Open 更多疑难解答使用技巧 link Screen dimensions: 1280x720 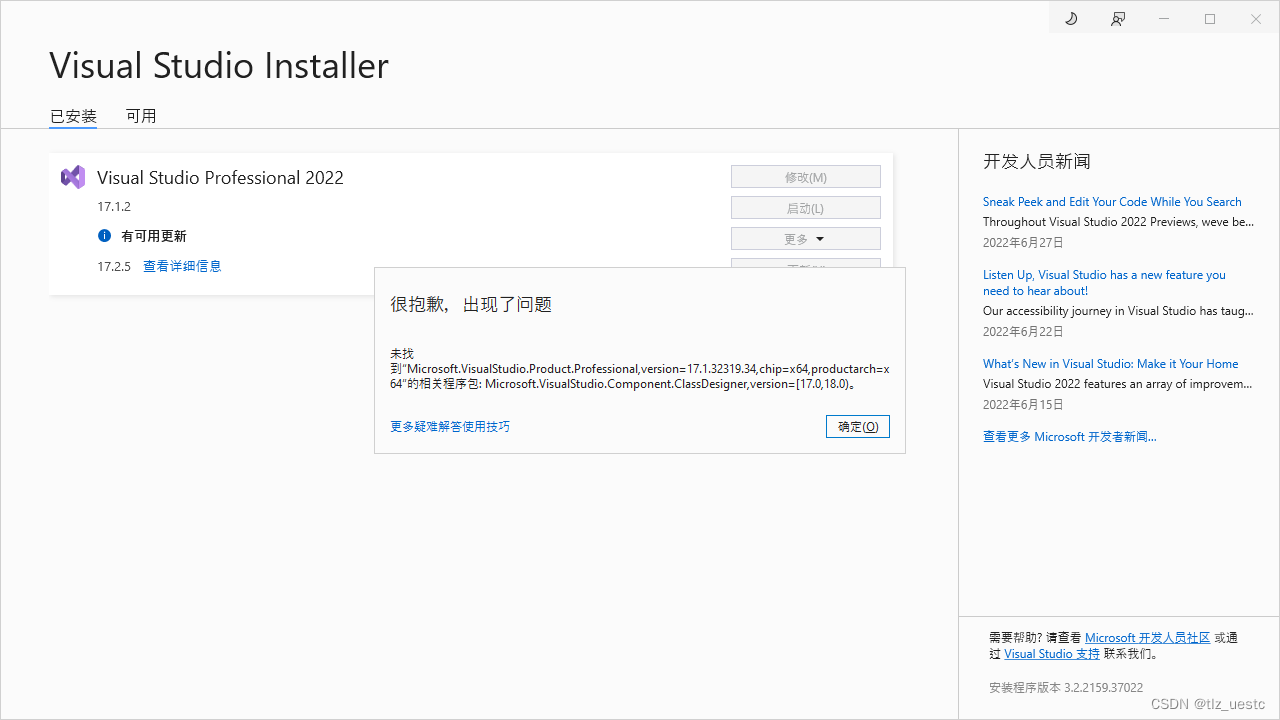point(450,426)
